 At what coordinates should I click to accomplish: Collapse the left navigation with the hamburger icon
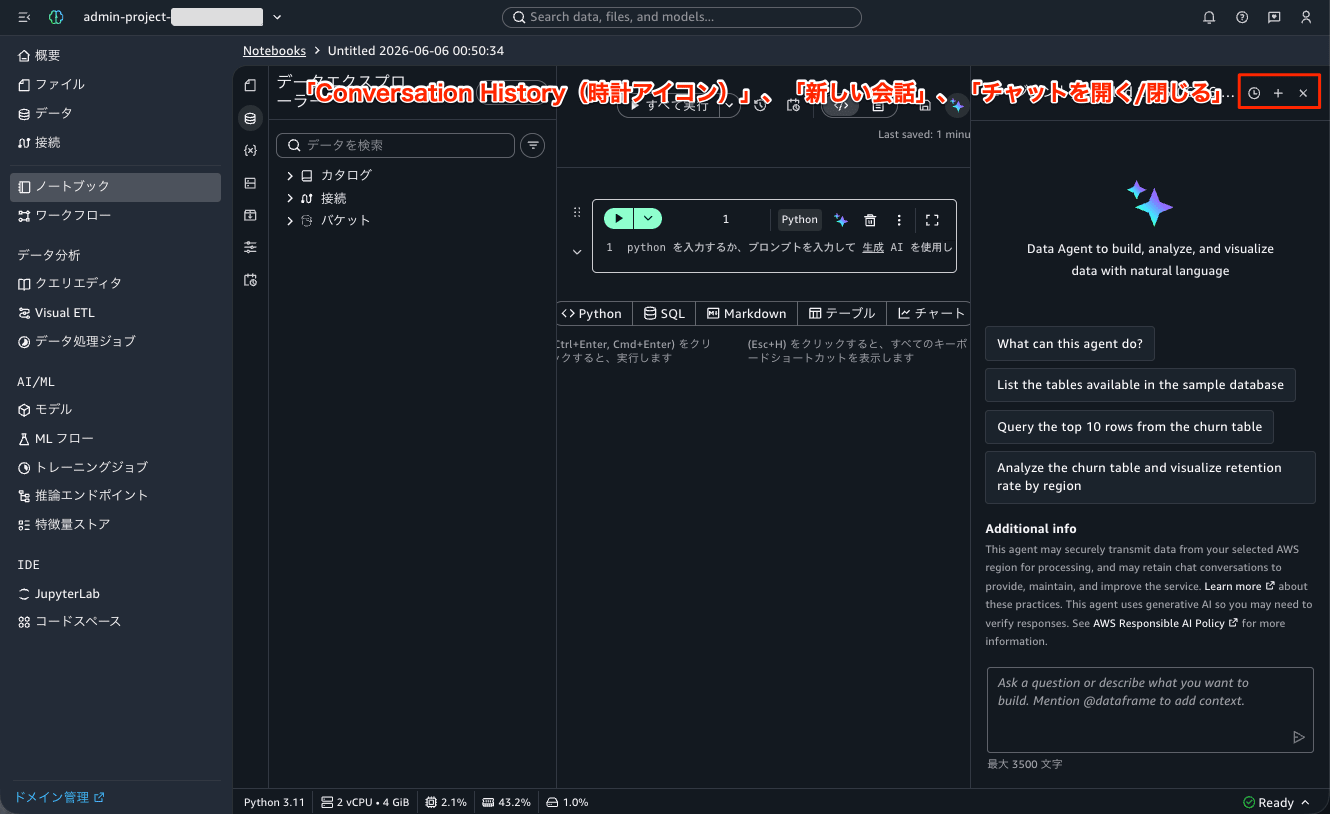[25, 17]
